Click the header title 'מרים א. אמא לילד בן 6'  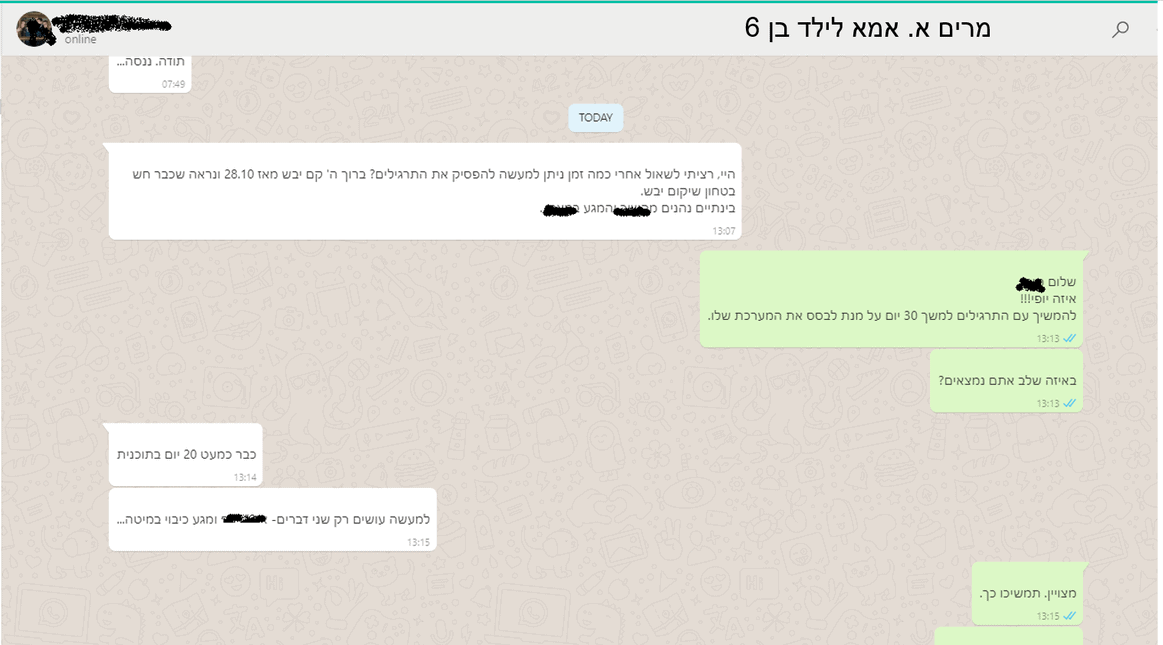868,28
